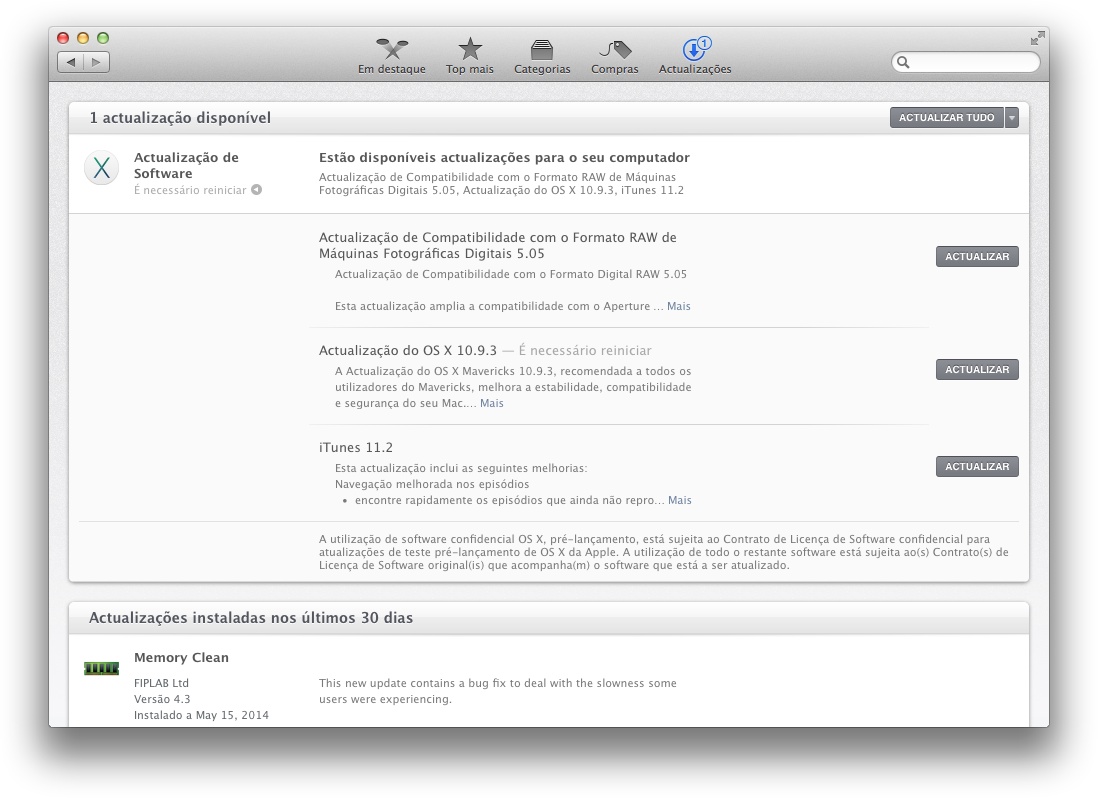1098x798 pixels.
Task: Select 'Instalado a May 15, 2014' text
Action: (x=201, y=715)
